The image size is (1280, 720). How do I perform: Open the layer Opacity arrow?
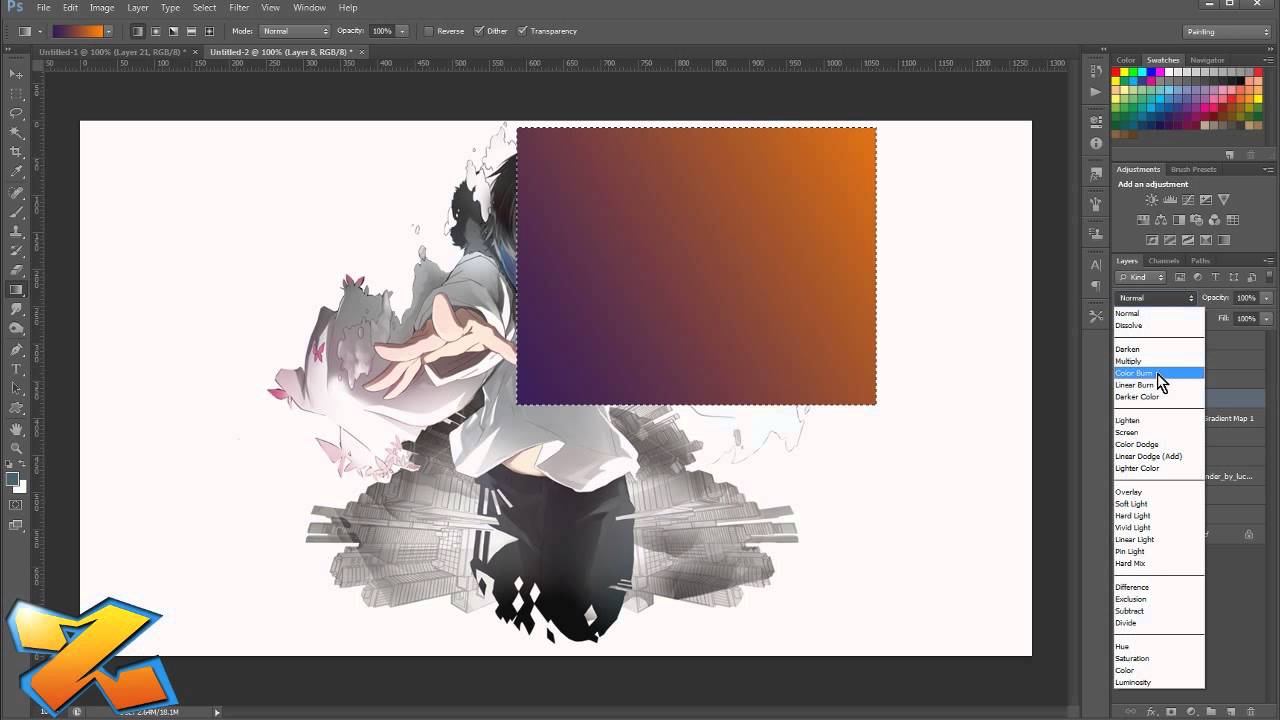(x=1266, y=298)
